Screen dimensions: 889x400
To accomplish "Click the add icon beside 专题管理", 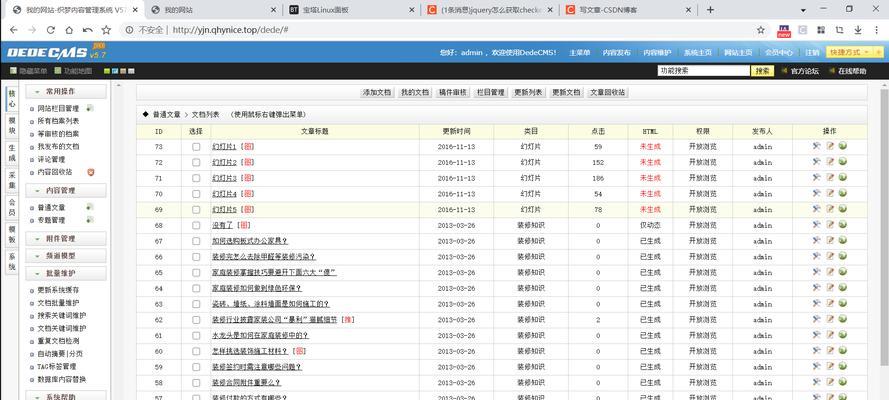I will [x=90, y=219].
